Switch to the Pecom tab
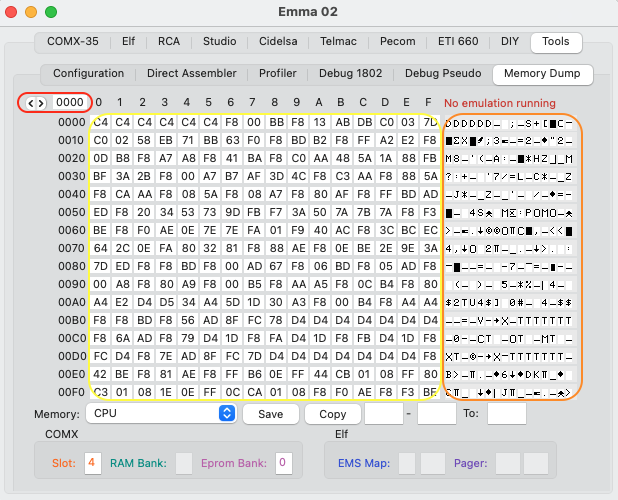The width and height of the screenshot is (618, 500). tap(397, 41)
